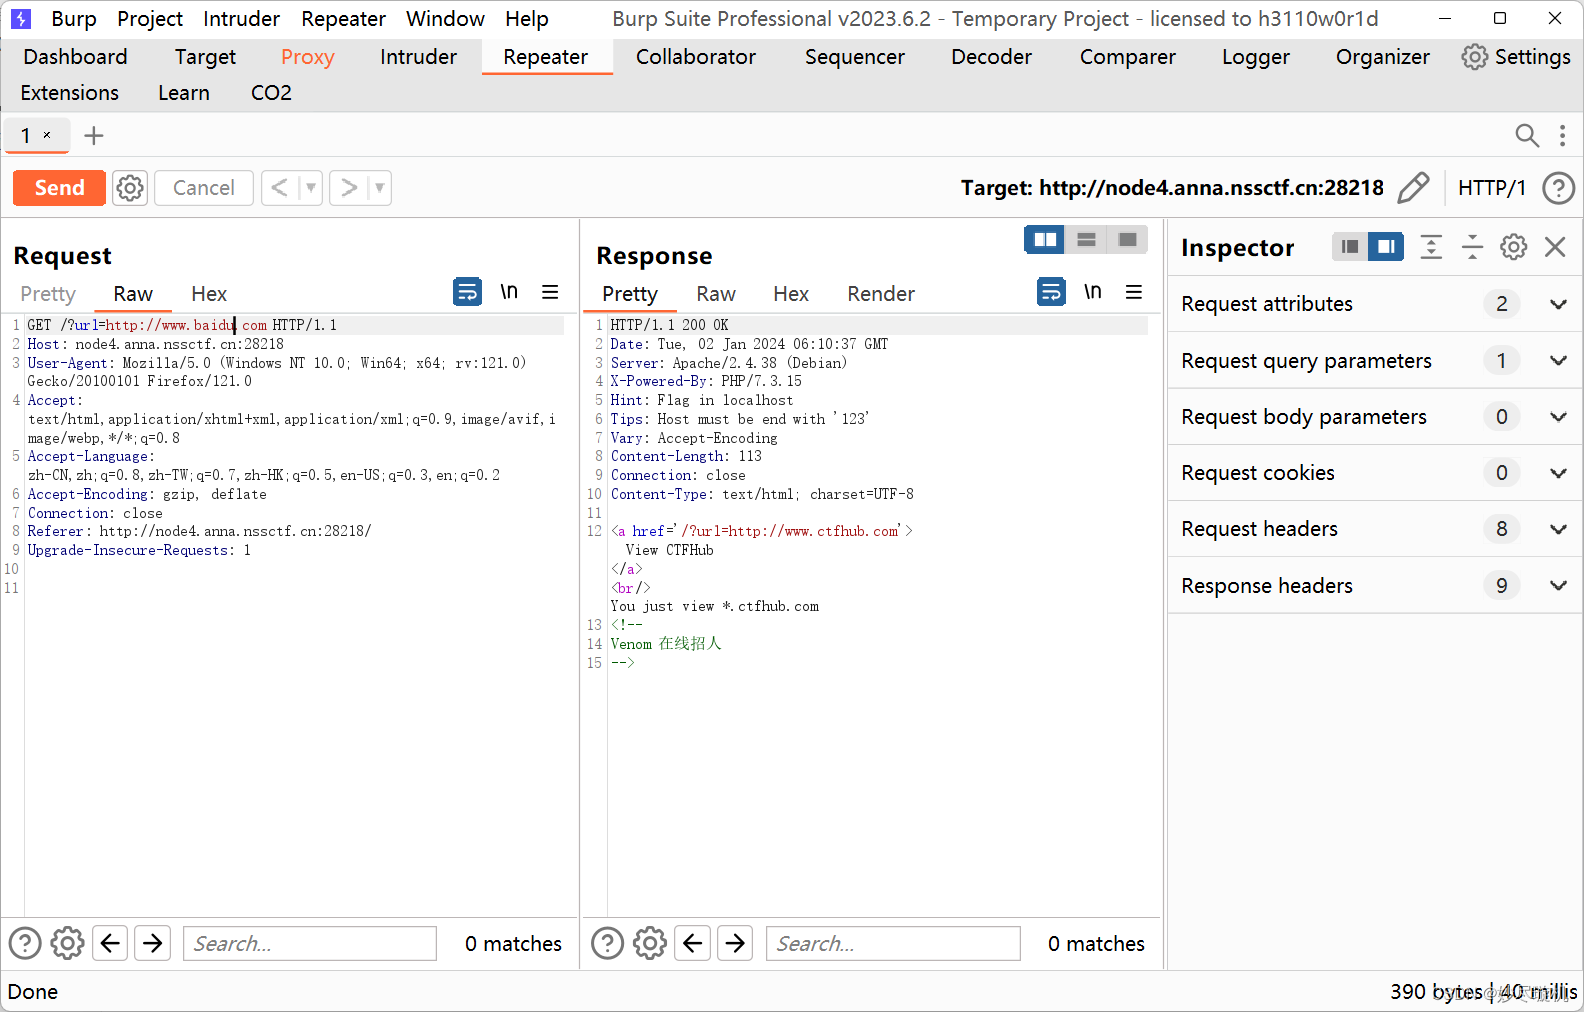Expand Request cookies section
The width and height of the screenshot is (1584, 1012).
(1375, 473)
